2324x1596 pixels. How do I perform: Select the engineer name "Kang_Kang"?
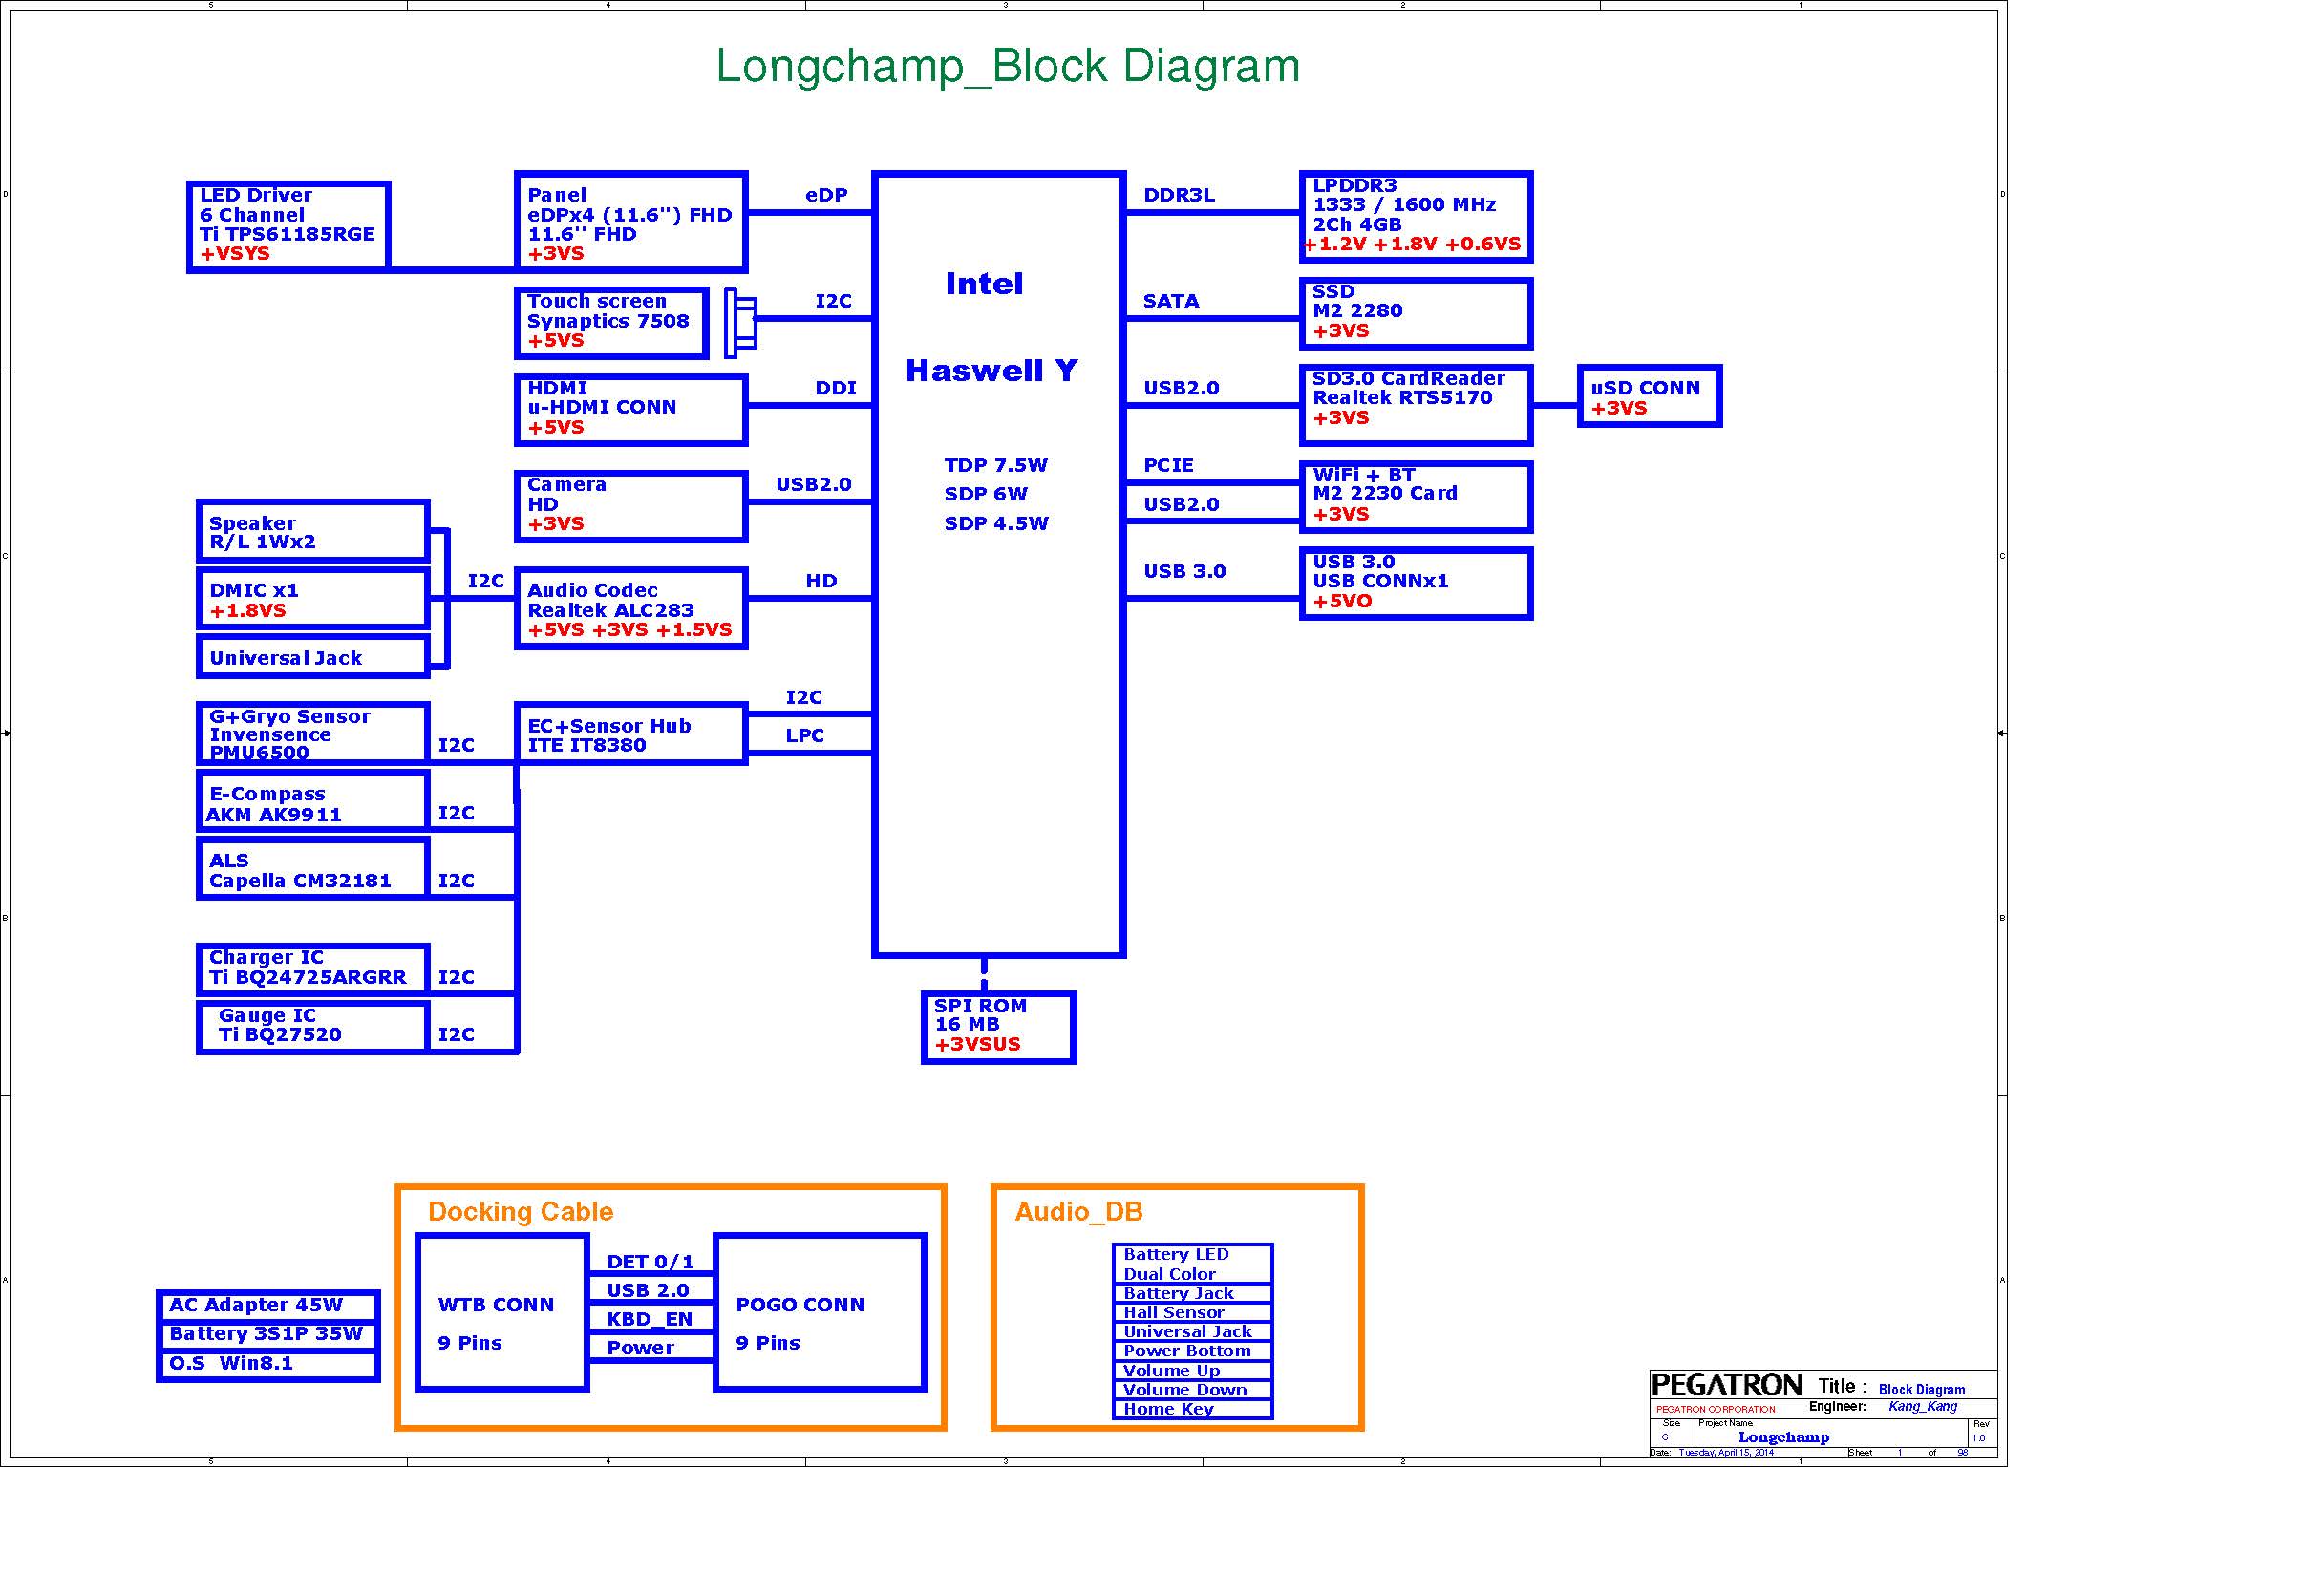pyautogui.click(x=1922, y=1406)
